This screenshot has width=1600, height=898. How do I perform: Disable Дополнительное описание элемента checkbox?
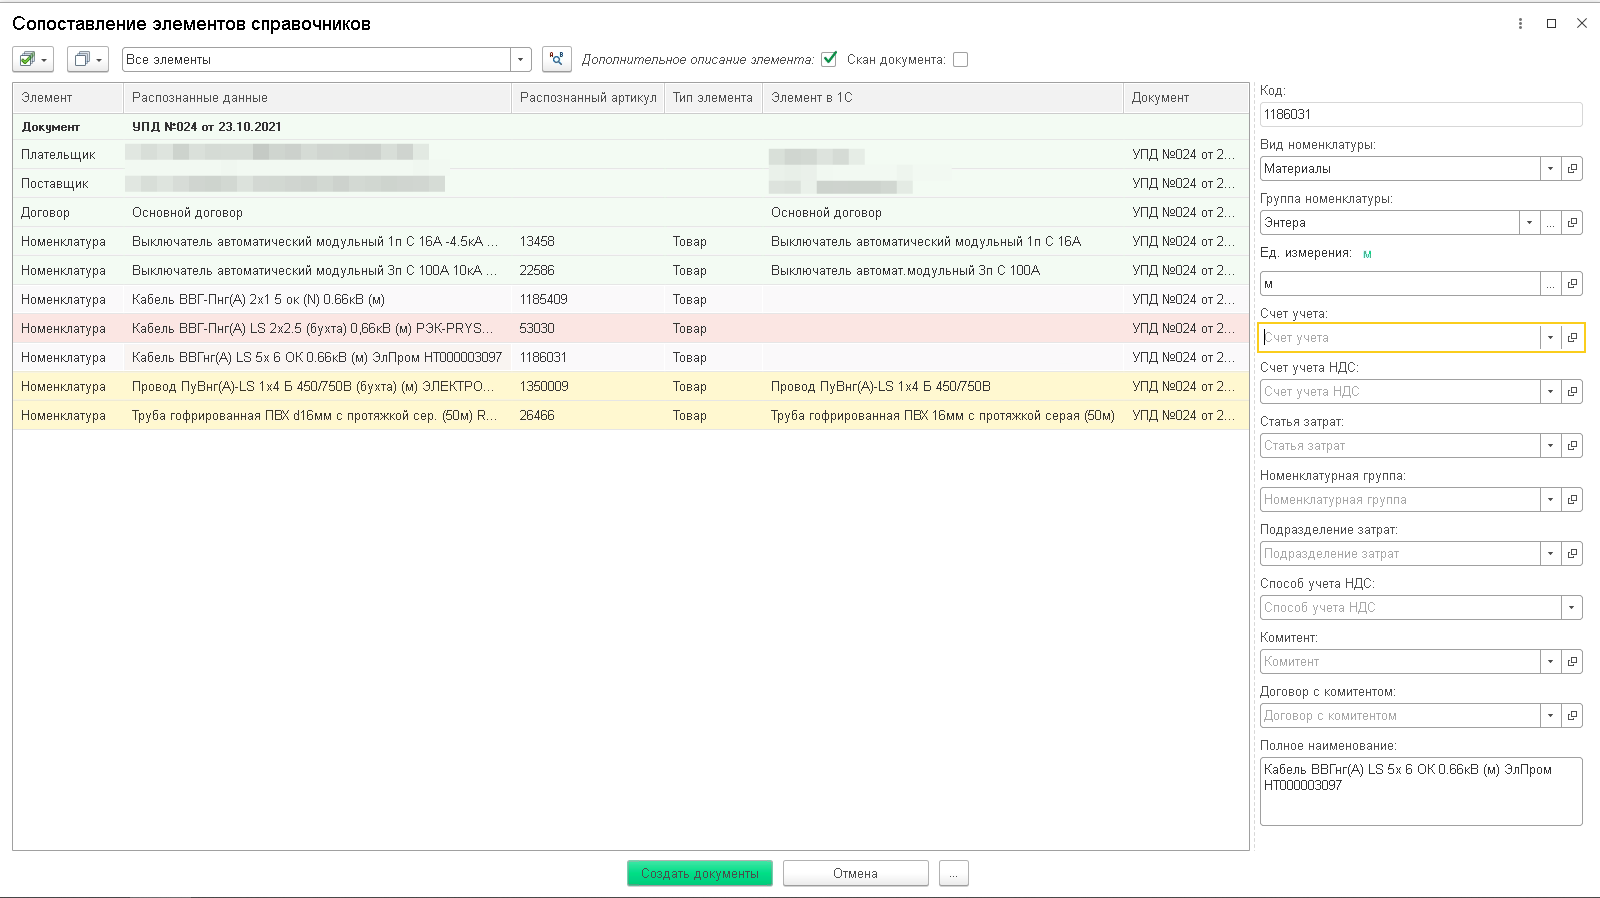click(x=829, y=59)
